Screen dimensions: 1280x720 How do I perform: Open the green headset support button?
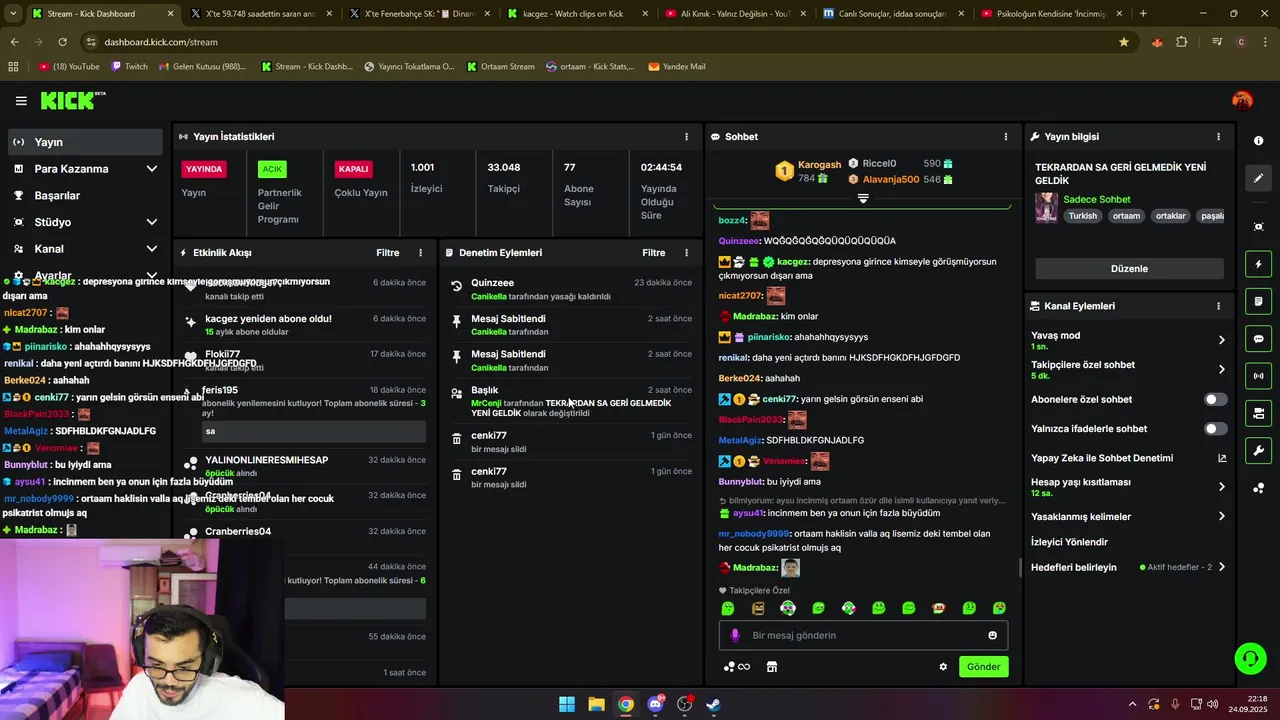click(x=1250, y=658)
